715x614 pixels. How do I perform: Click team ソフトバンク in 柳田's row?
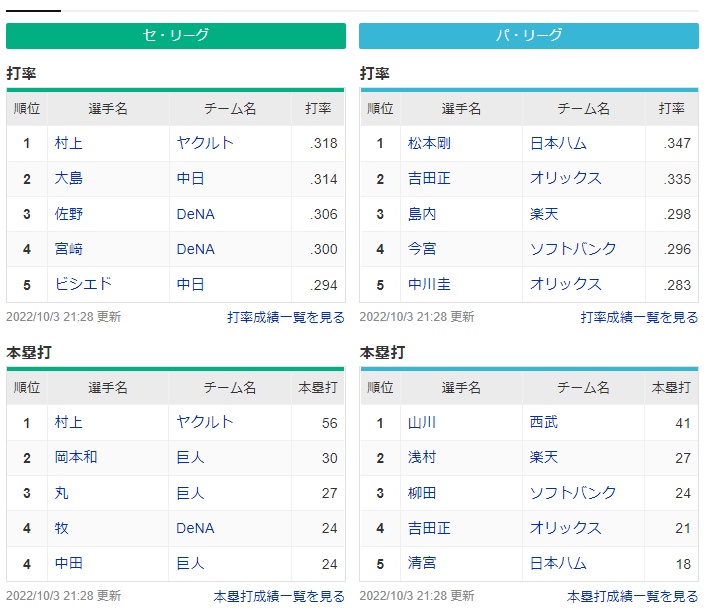573,493
